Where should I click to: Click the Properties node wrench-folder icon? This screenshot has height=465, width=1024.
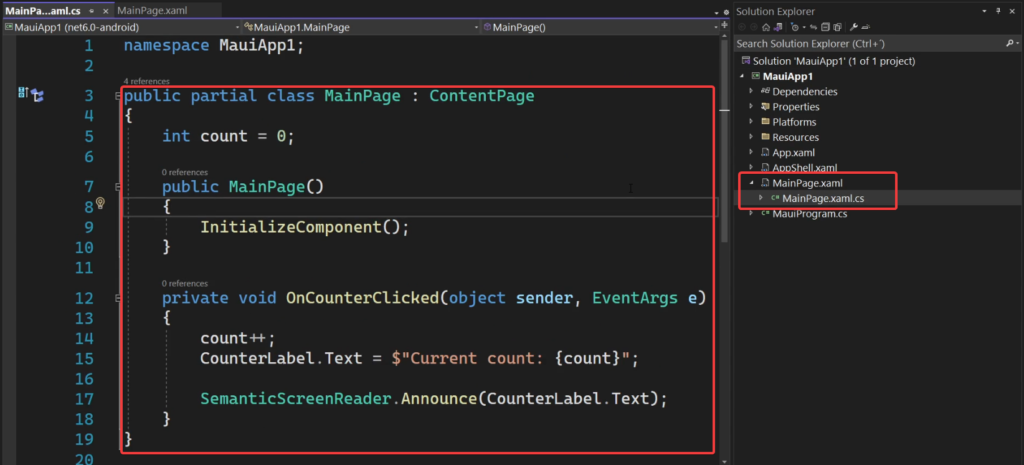tap(766, 106)
